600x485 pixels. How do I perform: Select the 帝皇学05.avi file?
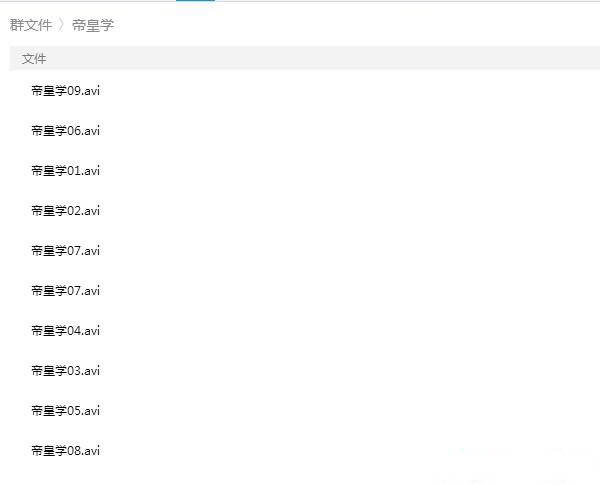click(65, 411)
